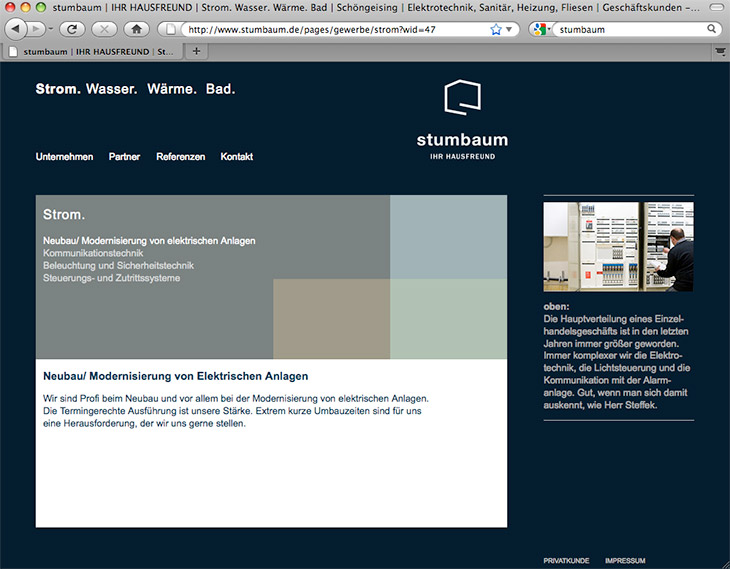Image resolution: width=730 pixels, height=569 pixels.
Task: Select Beleuchtung und Sicherheitstechnik submenu item
Action: pos(118,265)
